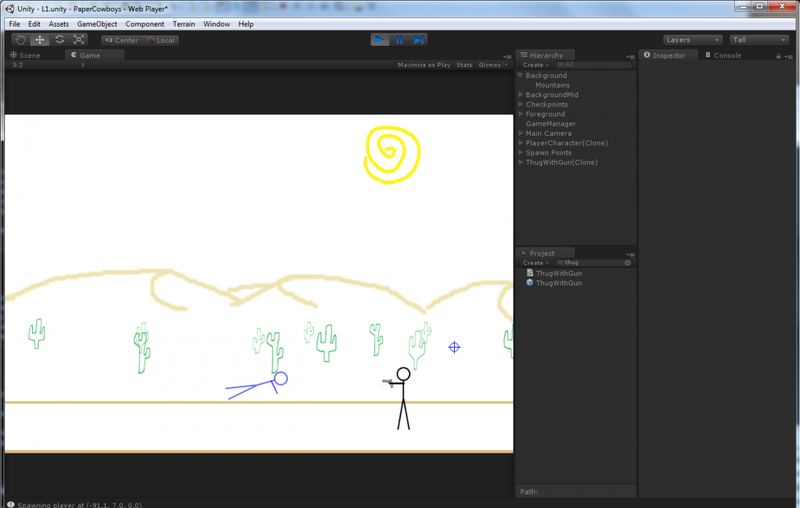Screen dimensions: 800x508
Task: Expand the ThugWithGun(Clone) item
Action: [521, 163]
